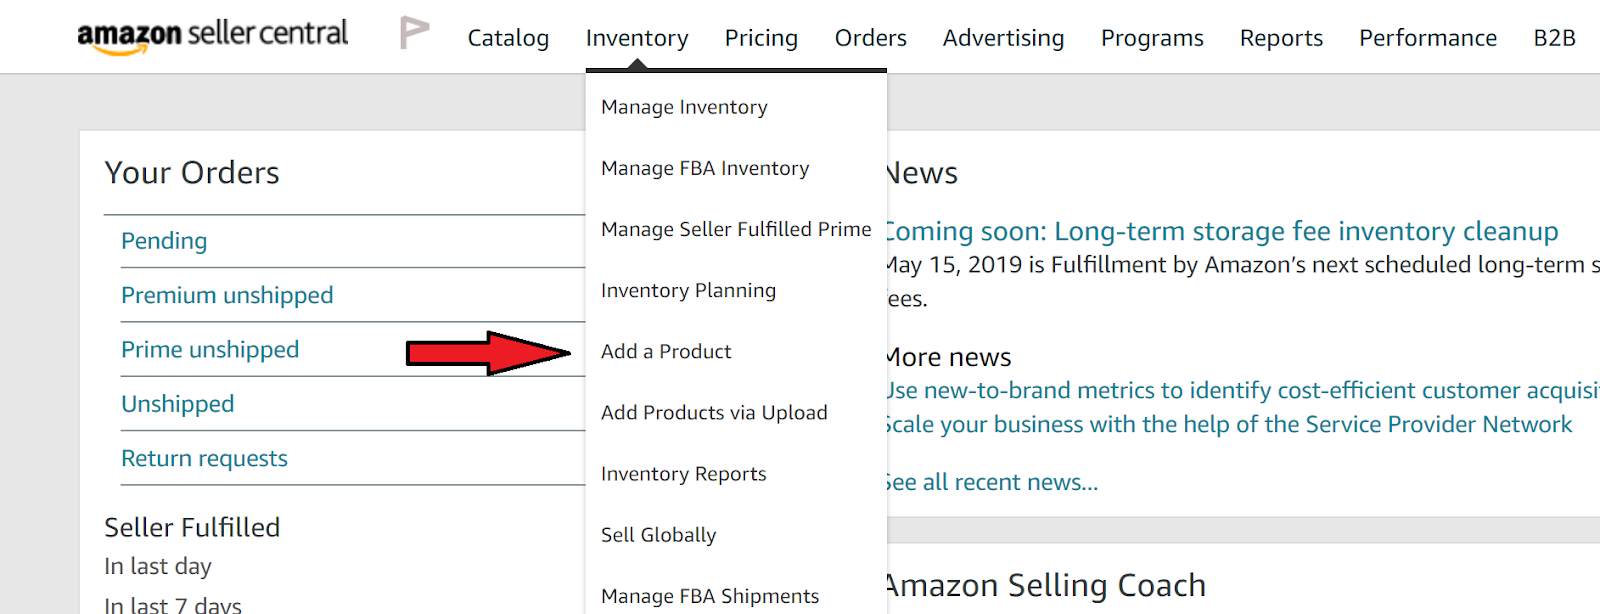The width and height of the screenshot is (1600, 614).
Task: Choose Add Products via Upload
Action: click(714, 412)
